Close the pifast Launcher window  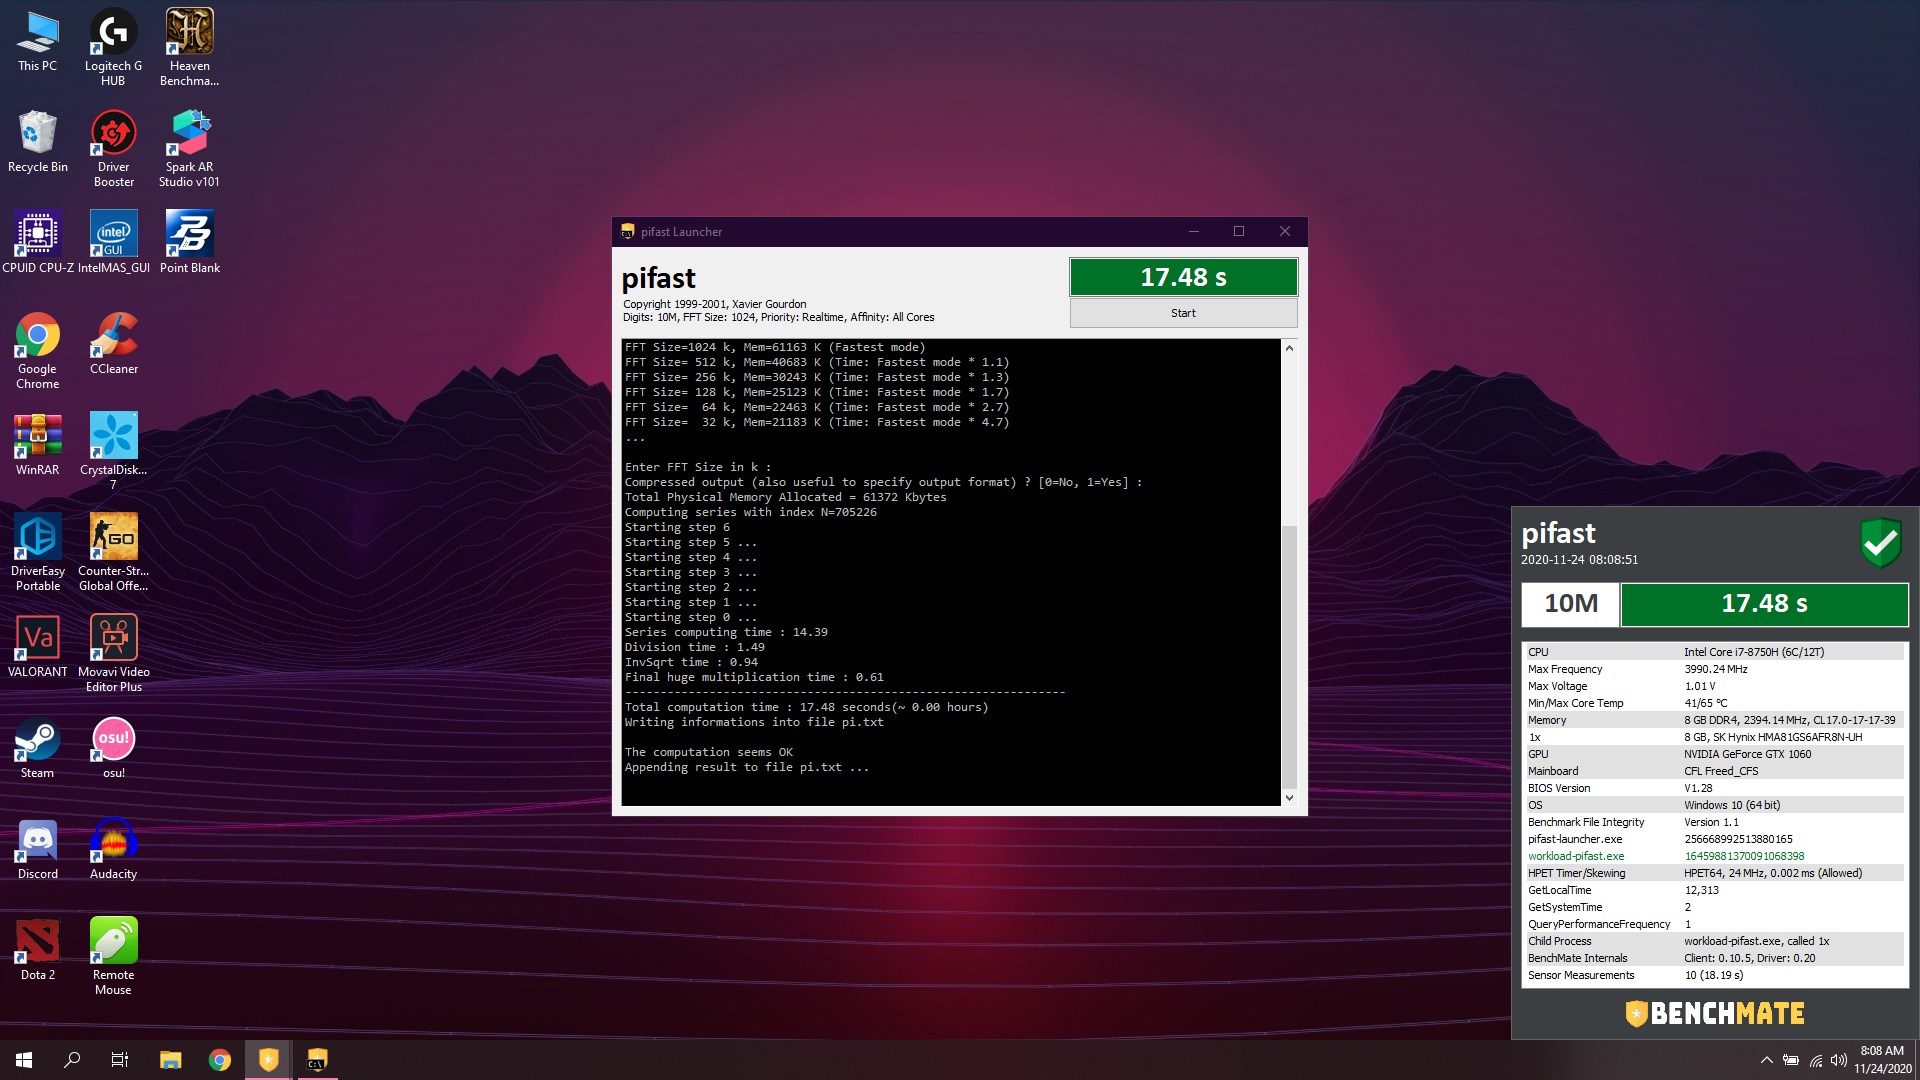1285,231
